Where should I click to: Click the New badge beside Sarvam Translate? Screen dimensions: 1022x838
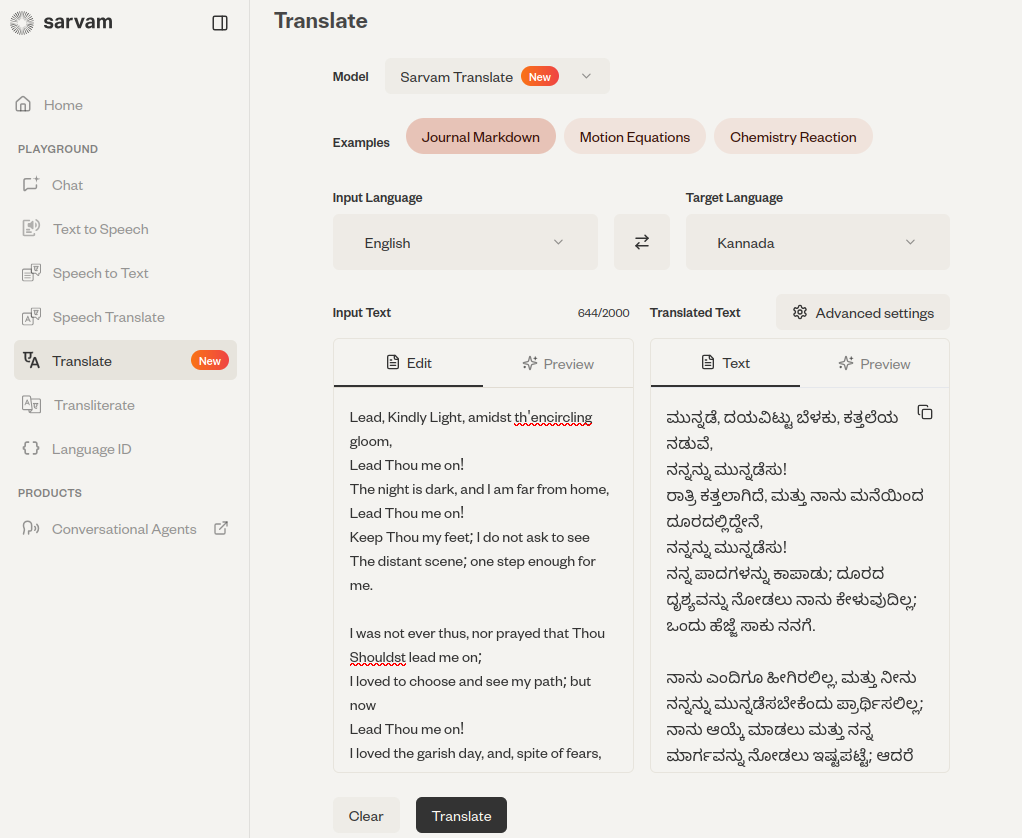[x=540, y=76]
